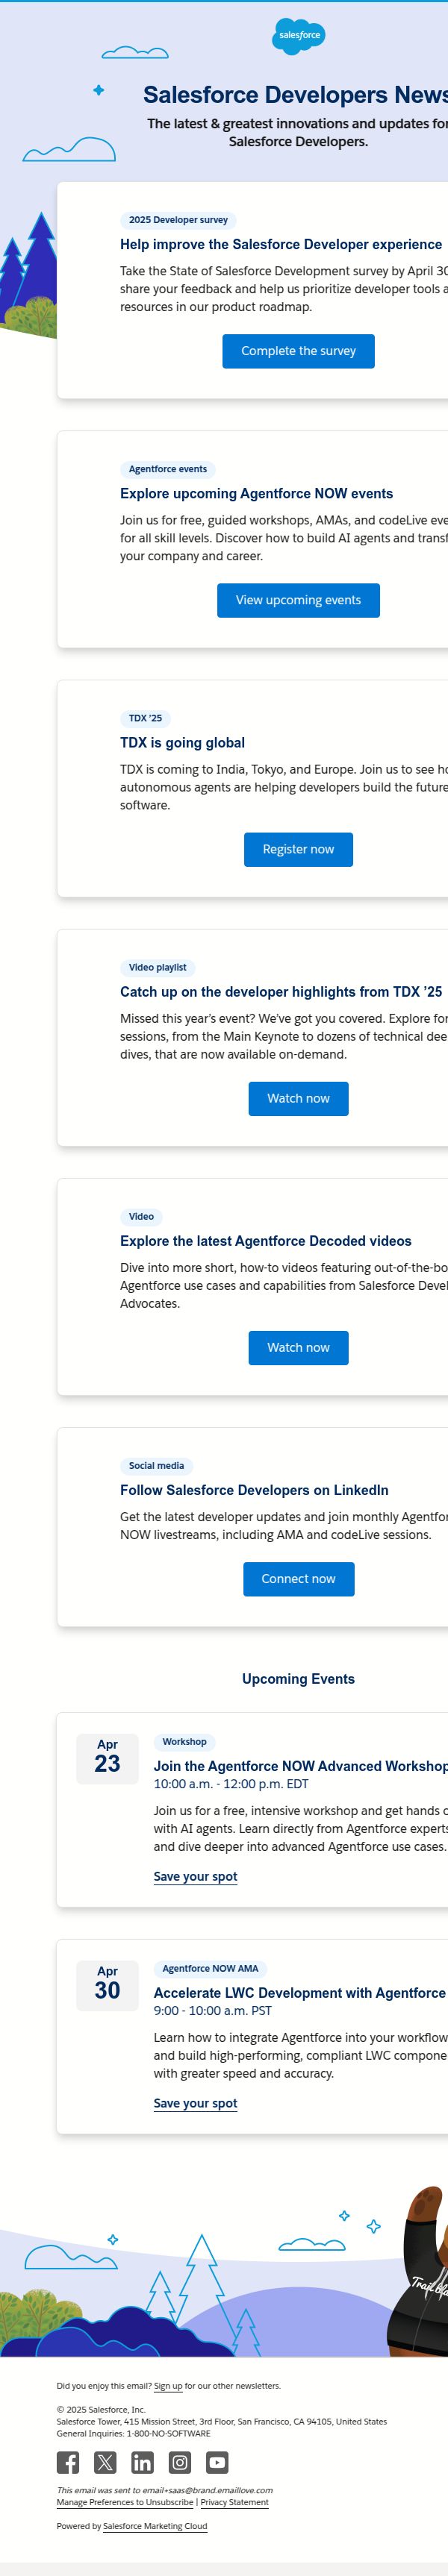
Task: Click the Complete the survey button
Action: coord(298,351)
